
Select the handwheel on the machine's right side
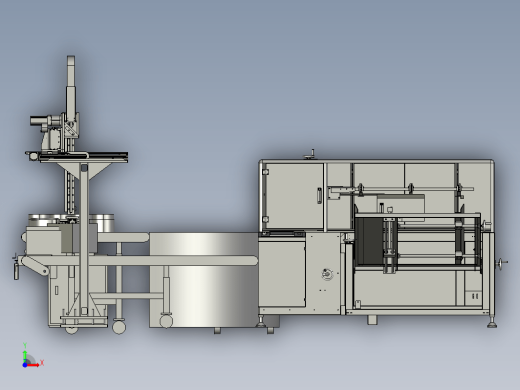pyautogui.click(x=501, y=263)
